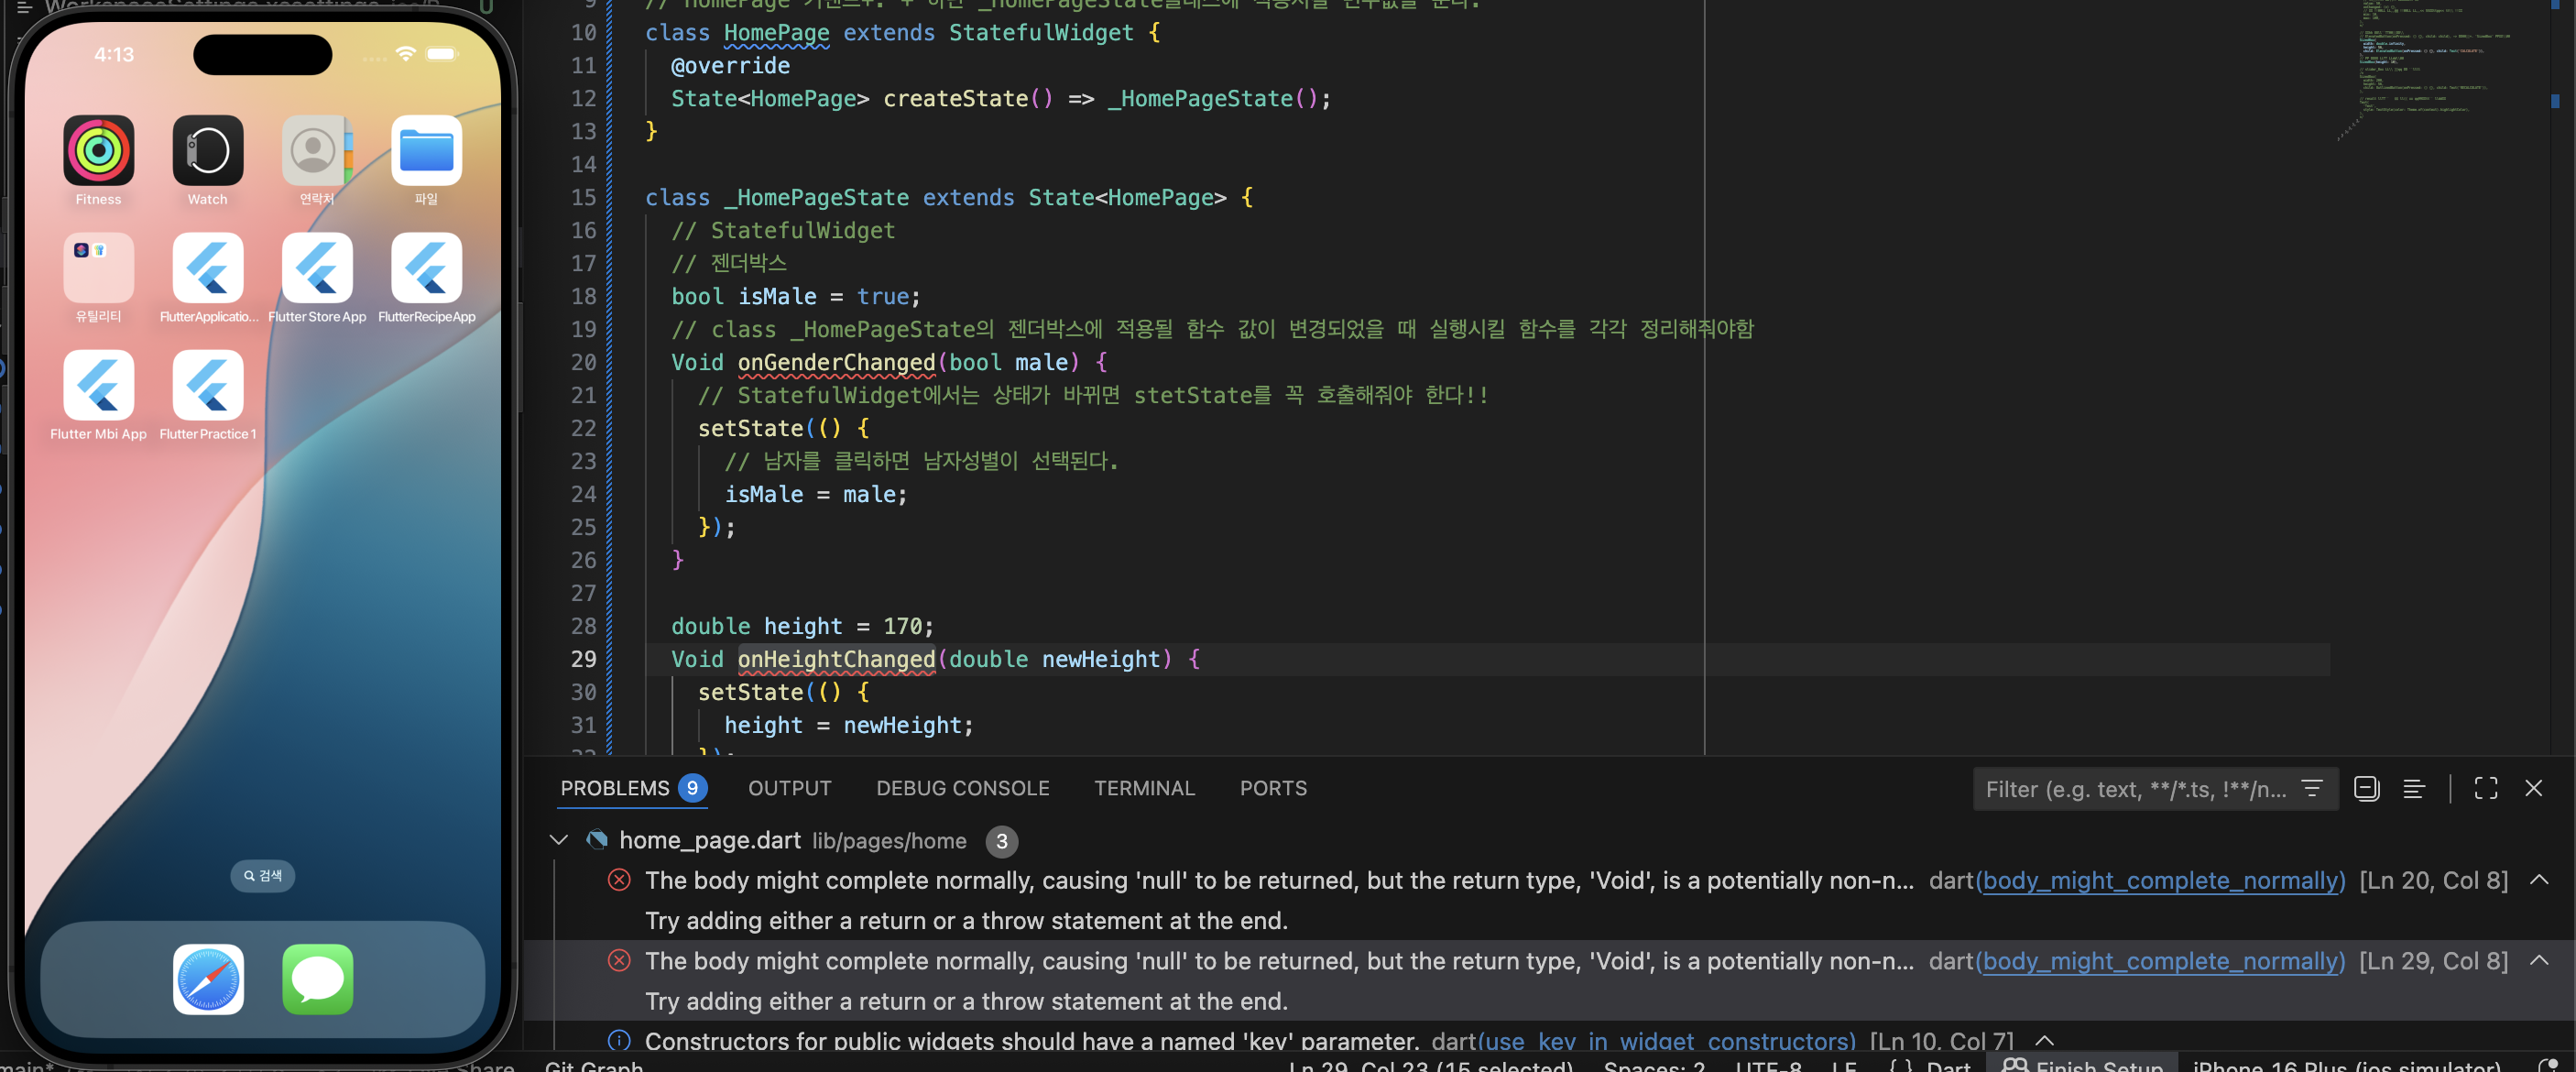Open the problems filter options icon
Screen dimensions: 2576x1072
(2312, 788)
